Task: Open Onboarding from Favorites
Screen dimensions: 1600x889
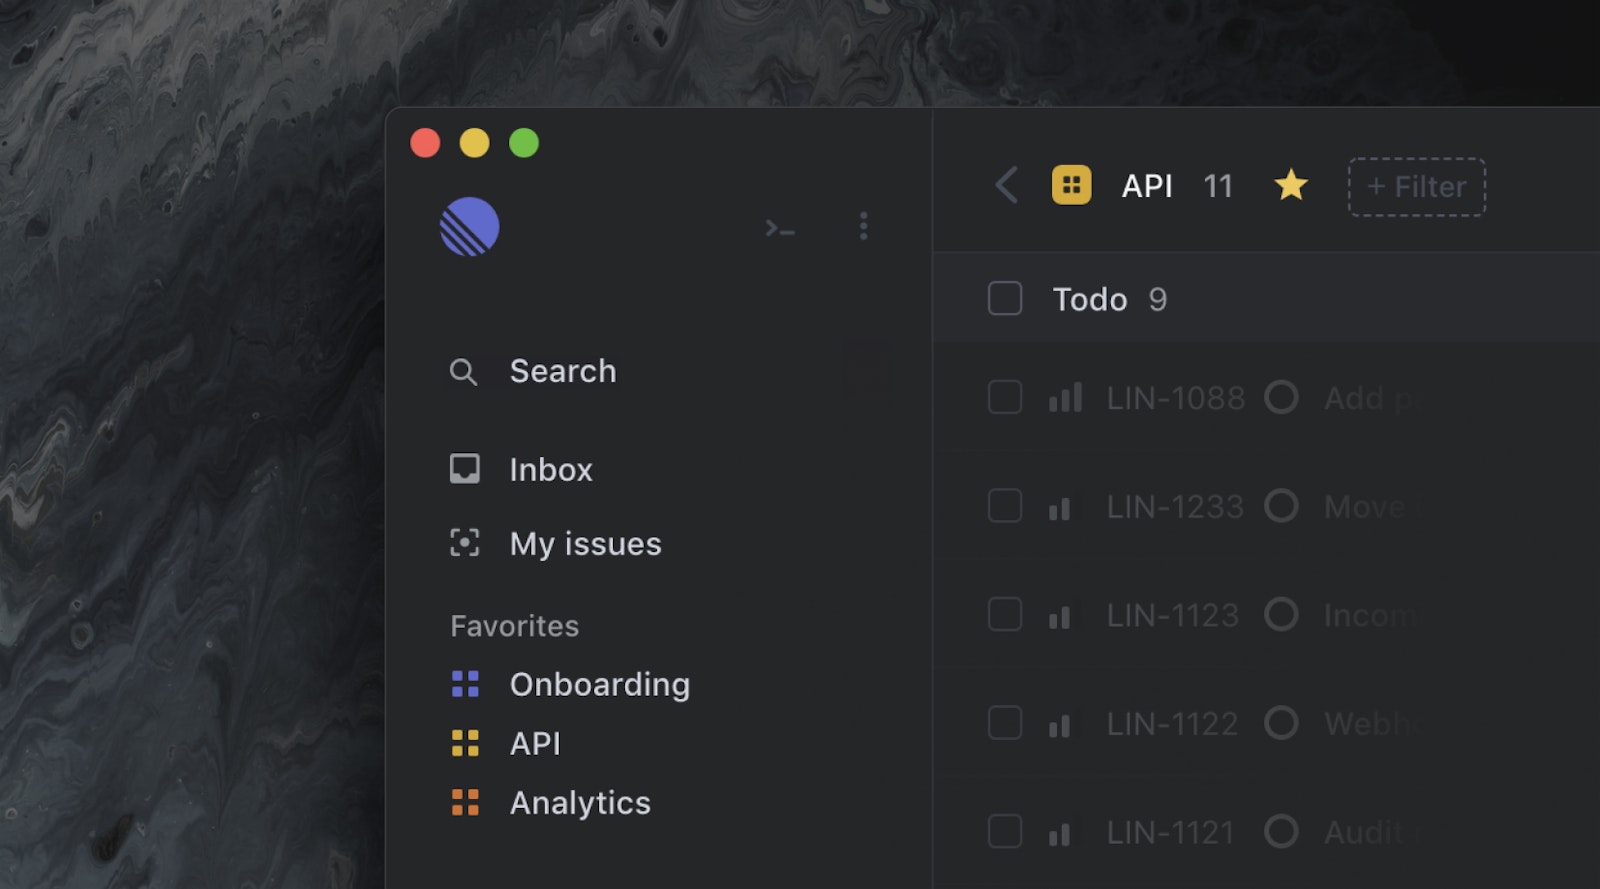Action: pyautogui.click(x=598, y=685)
